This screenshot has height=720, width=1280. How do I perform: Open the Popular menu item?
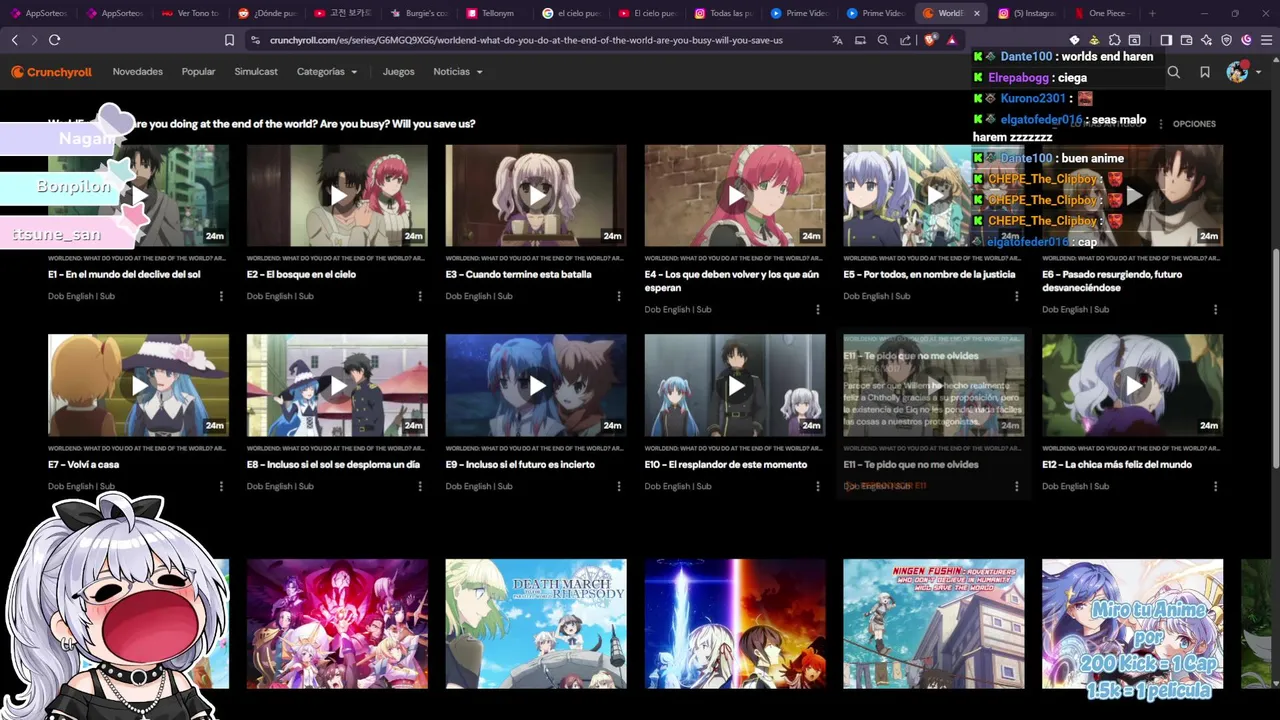click(x=198, y=72)
